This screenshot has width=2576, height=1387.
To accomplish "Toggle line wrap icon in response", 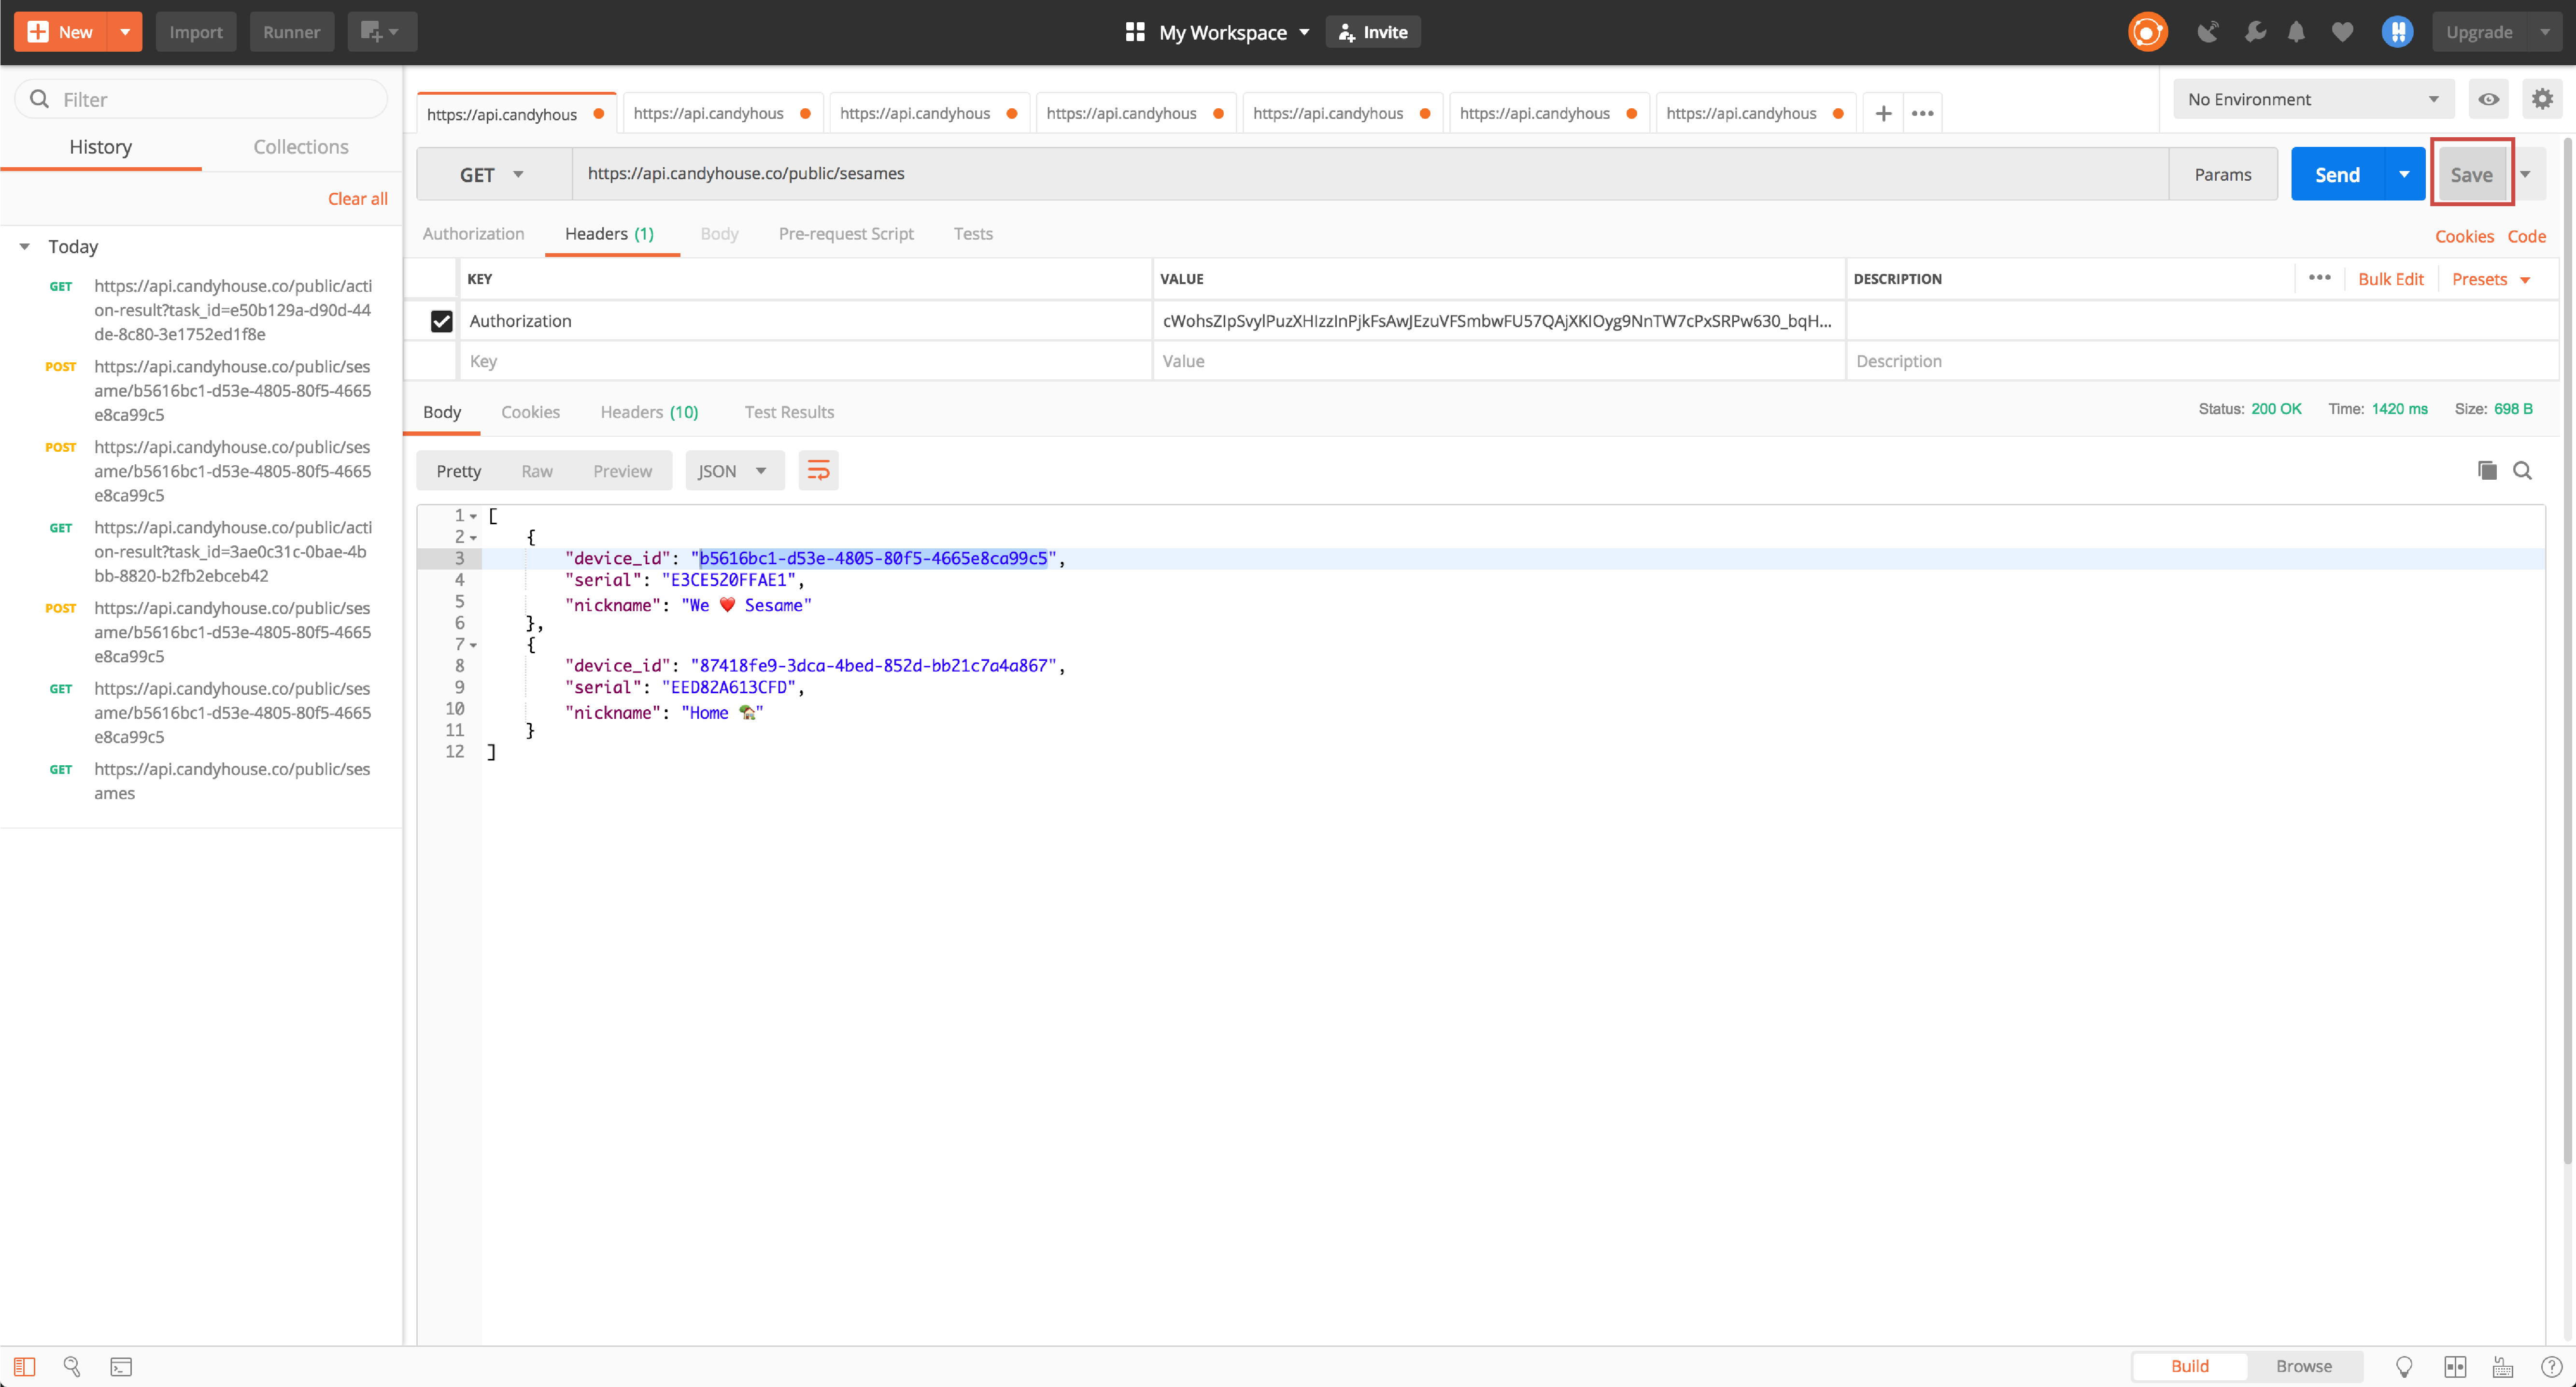I will pyautogui.click(x=818, y=471).
